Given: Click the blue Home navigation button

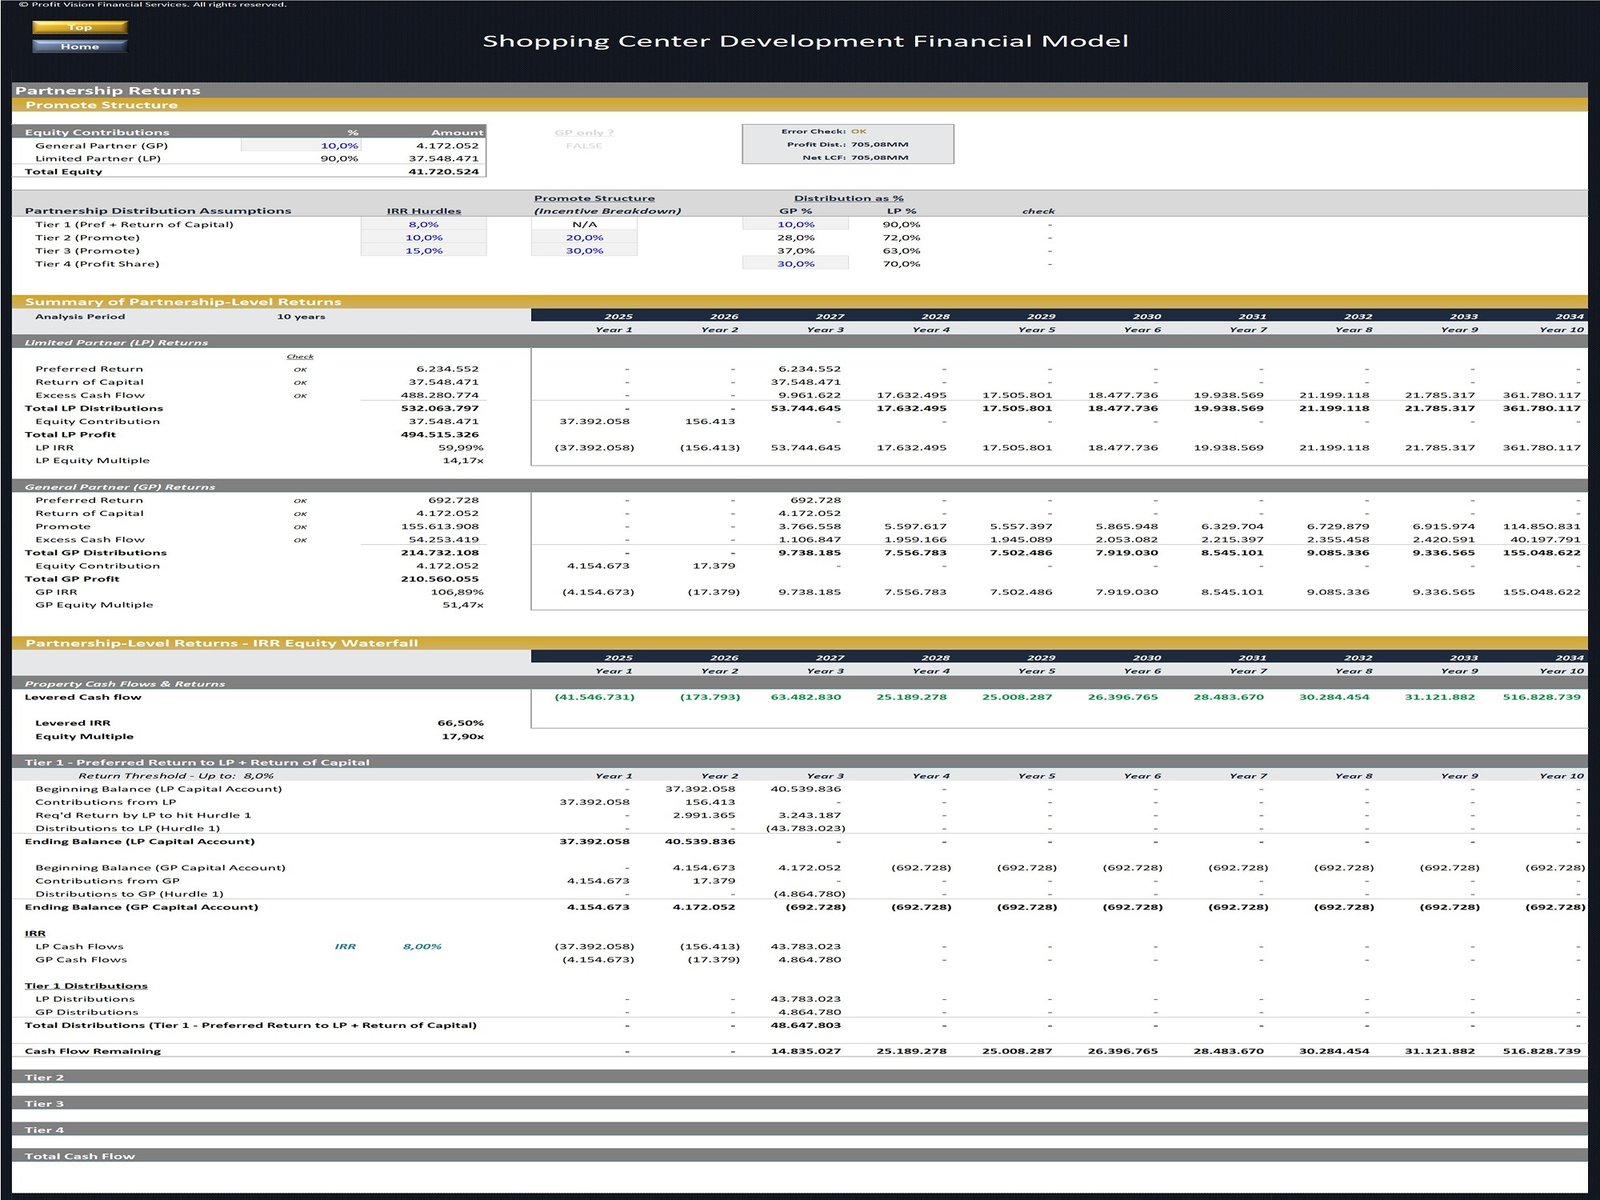Looking at the screenshot, I should click(x=80, y=46).
